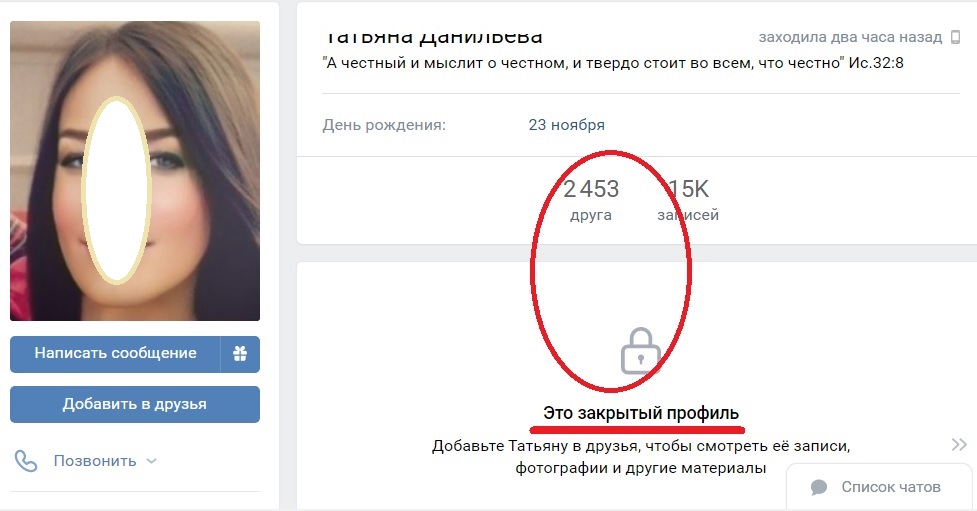Click the gray padlock icon

pyautogui.click(x=640, y=351)
